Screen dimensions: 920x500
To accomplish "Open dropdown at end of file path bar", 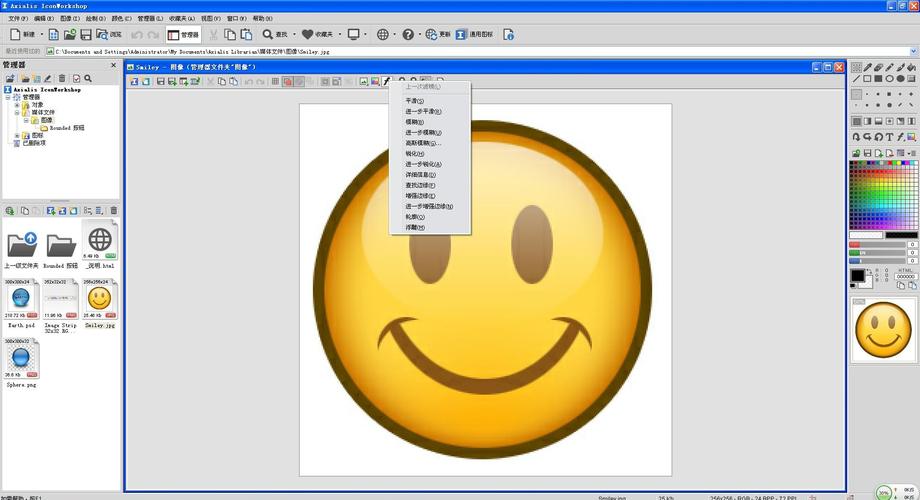I will 913,52.
